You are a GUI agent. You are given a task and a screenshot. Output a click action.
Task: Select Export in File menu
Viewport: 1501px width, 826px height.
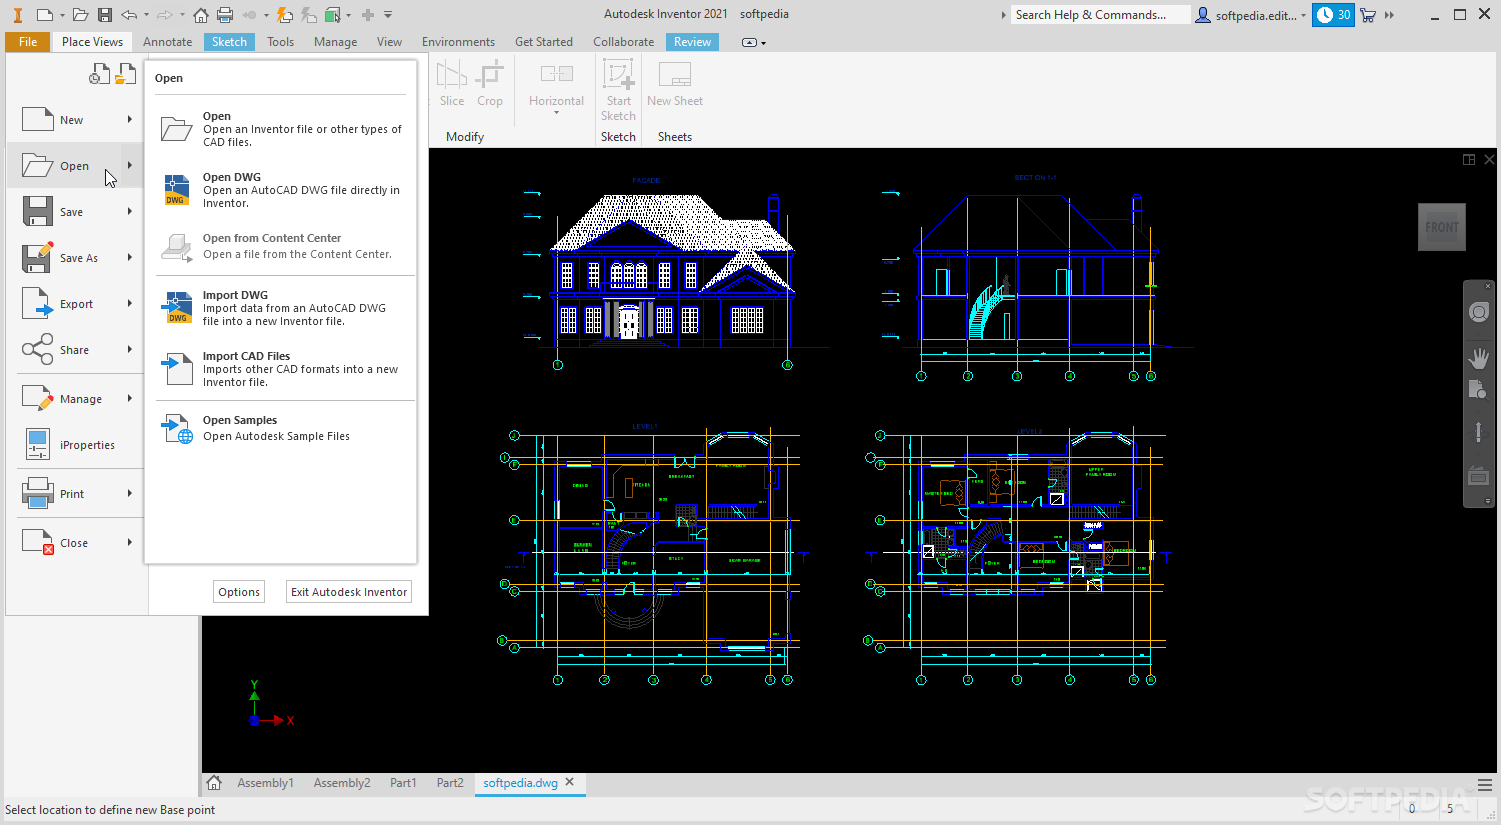[76, 304]
